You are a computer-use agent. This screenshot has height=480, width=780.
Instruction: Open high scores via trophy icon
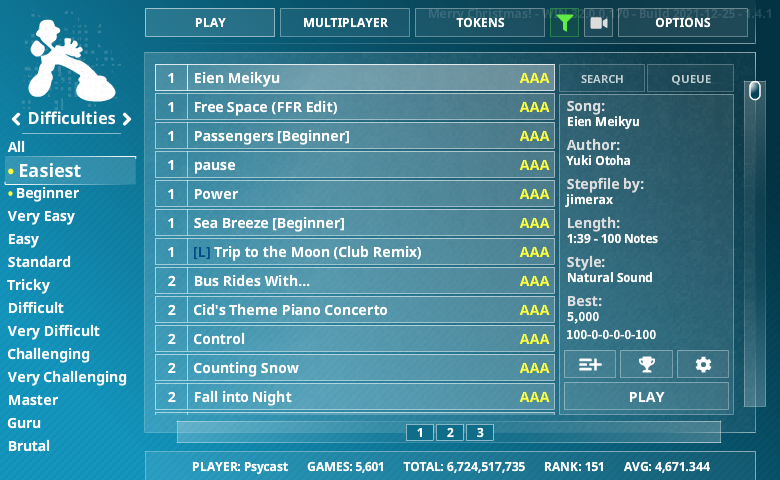[646, 365]
